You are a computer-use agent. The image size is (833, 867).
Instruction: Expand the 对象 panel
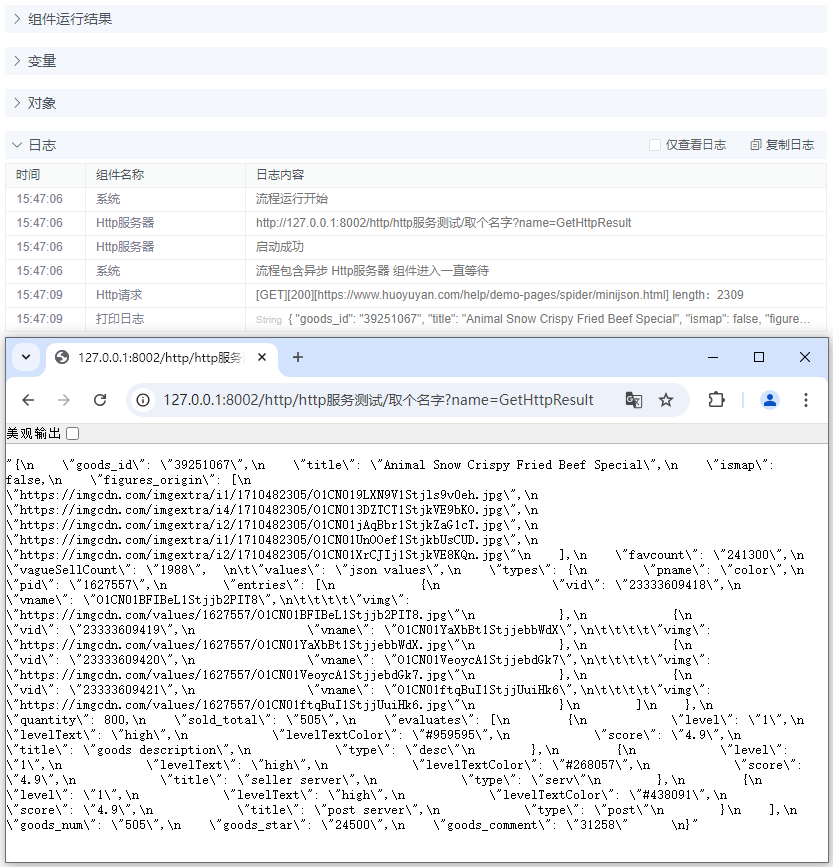point(45,102)
